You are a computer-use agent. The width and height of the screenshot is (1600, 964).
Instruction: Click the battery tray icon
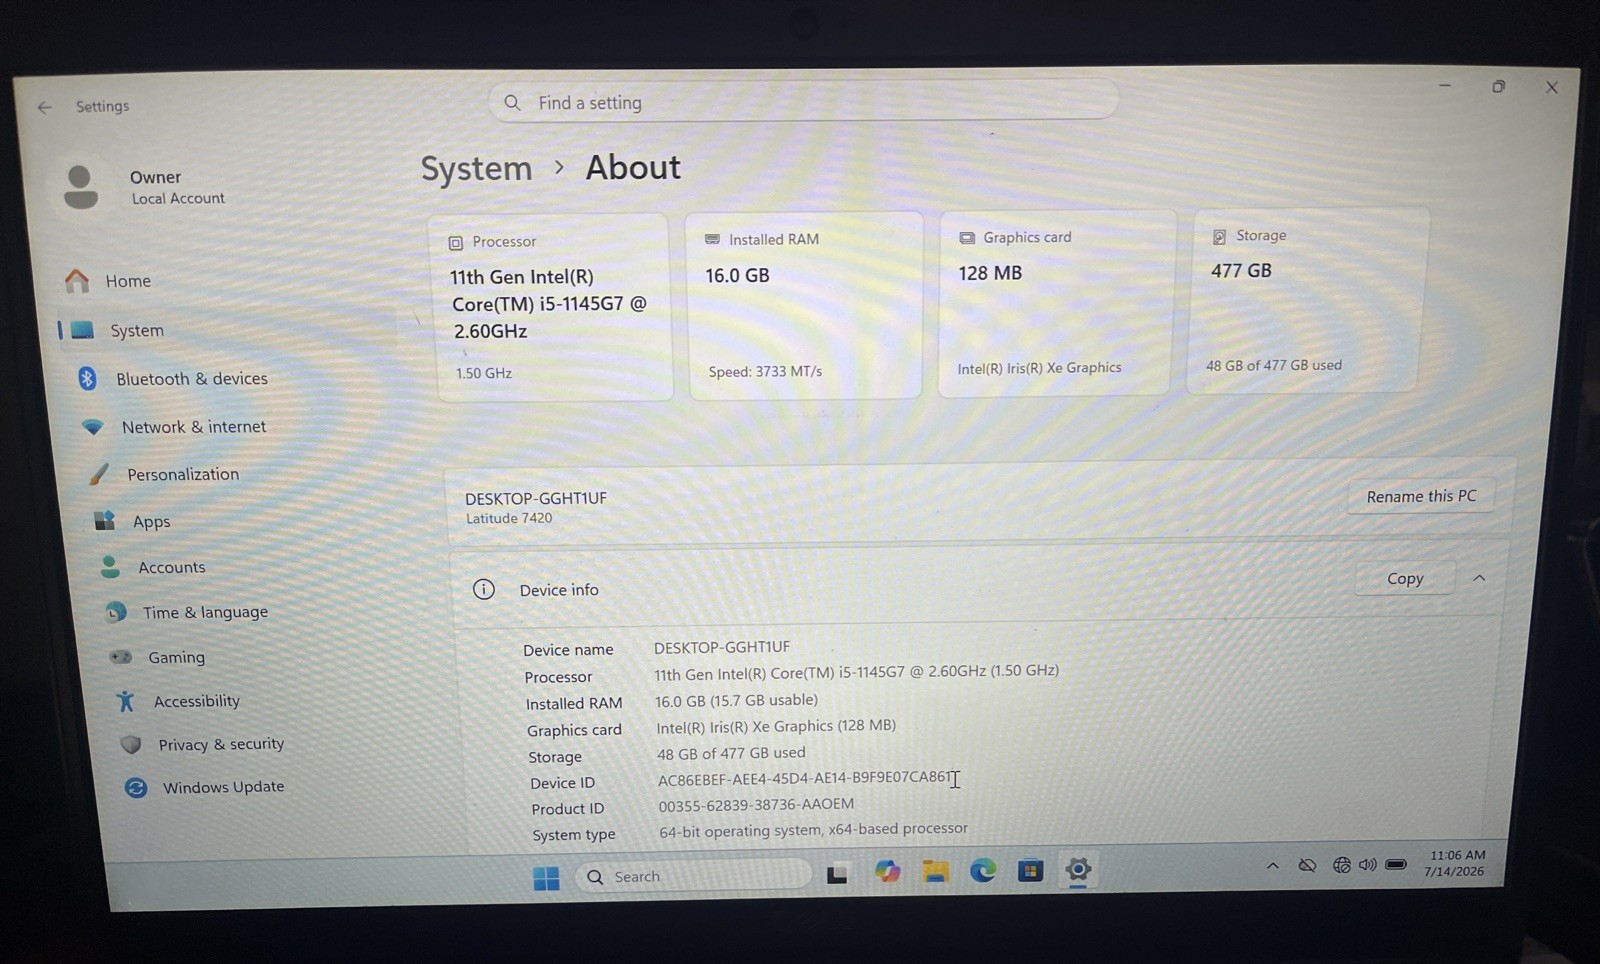coord(1396,864)
